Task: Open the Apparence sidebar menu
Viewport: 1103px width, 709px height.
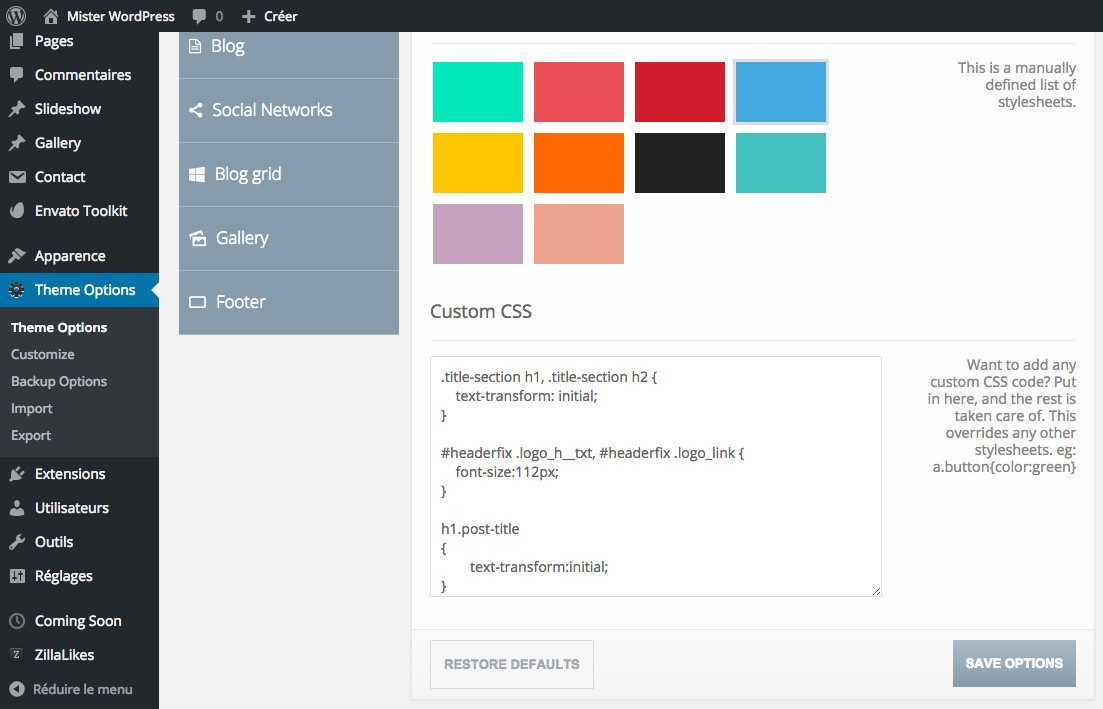Action: 69,256
